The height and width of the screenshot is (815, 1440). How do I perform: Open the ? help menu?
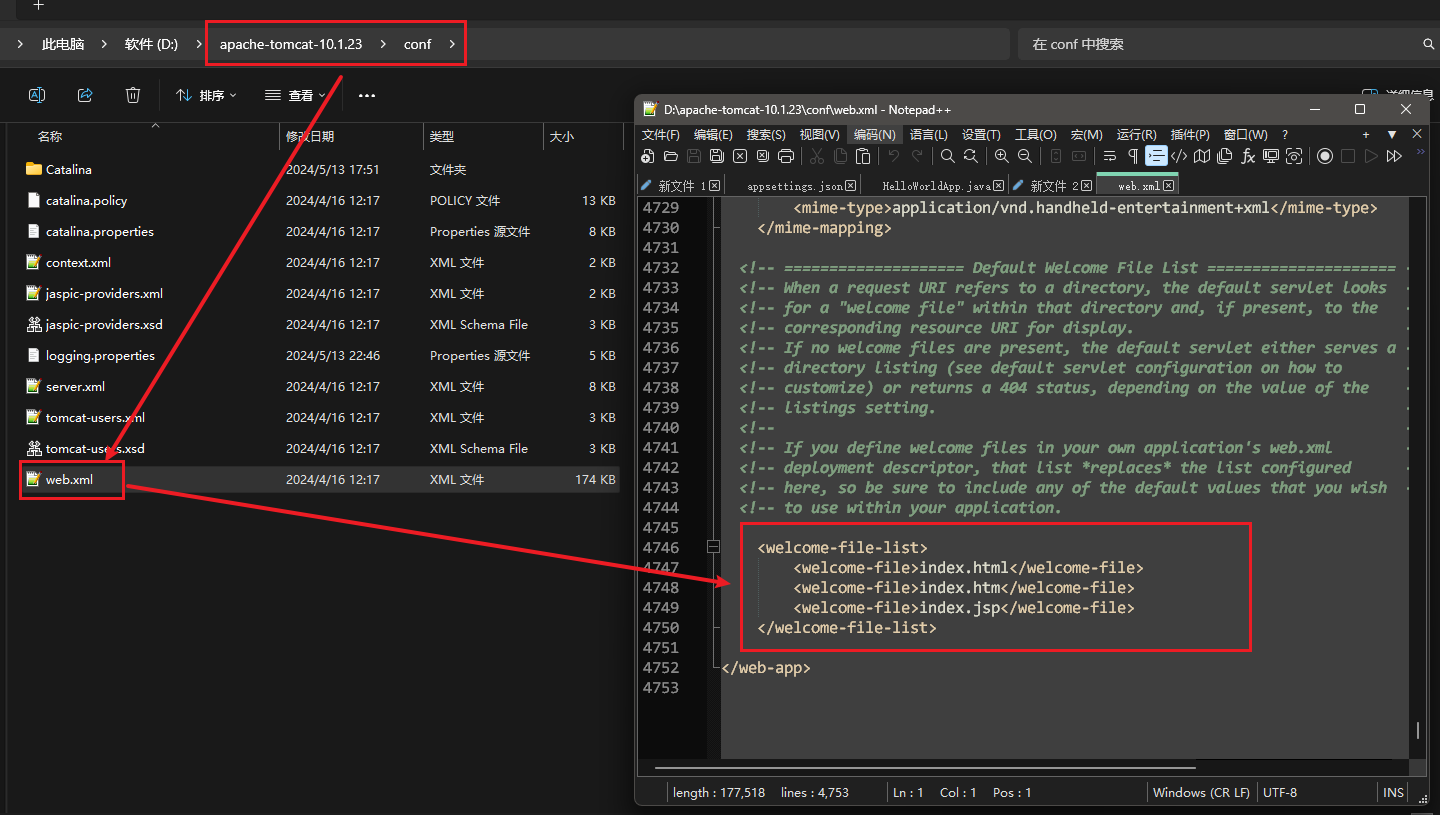click(1285, 135)
